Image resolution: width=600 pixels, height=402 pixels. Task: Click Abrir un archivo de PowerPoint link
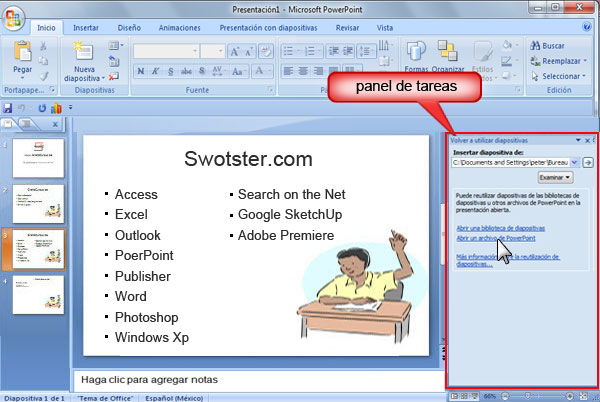tap(496, 238)
